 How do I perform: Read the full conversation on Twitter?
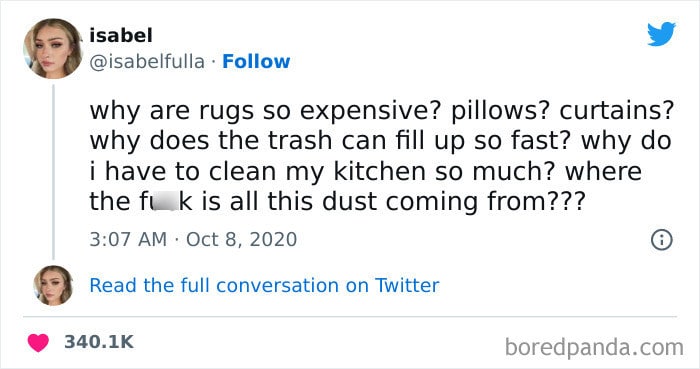tap(264, 285)
